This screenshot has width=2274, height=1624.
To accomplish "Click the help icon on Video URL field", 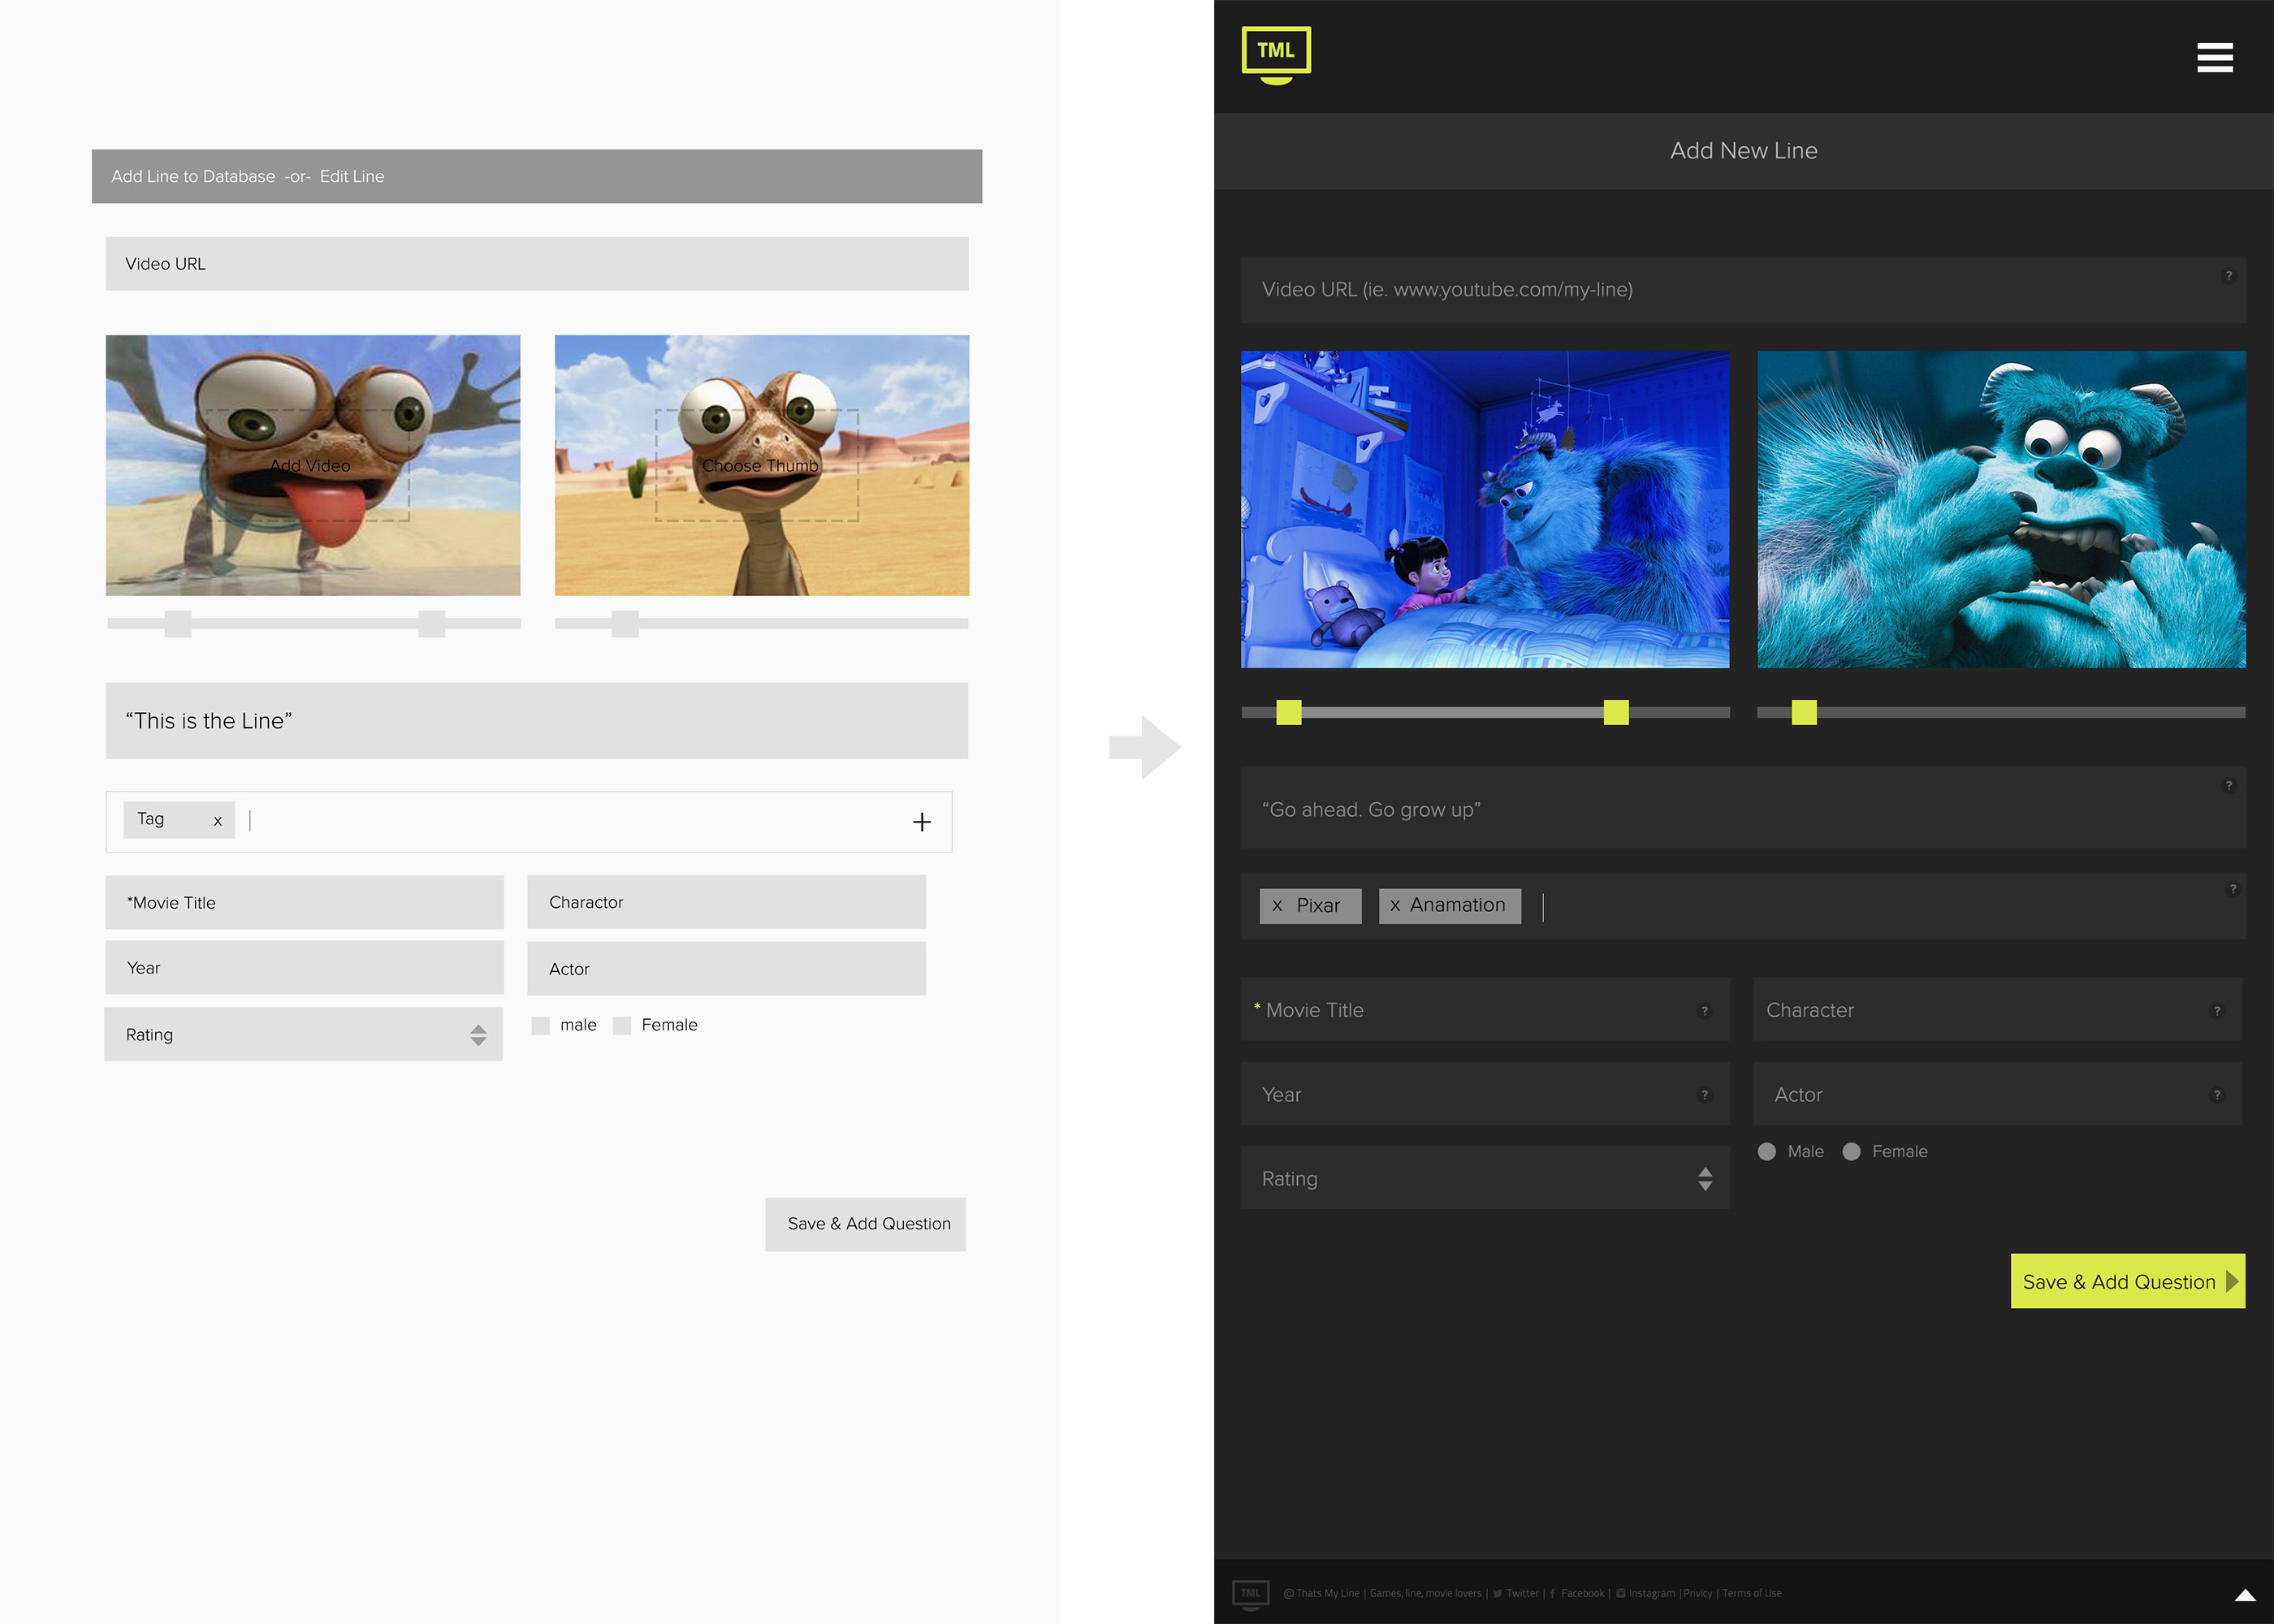I will tap(2229, 276).
